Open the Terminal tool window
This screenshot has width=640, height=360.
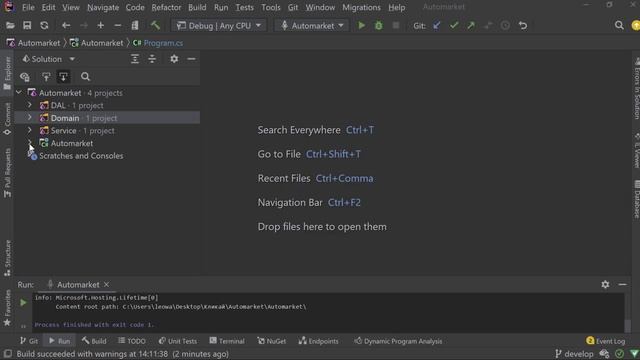point(227,341)
